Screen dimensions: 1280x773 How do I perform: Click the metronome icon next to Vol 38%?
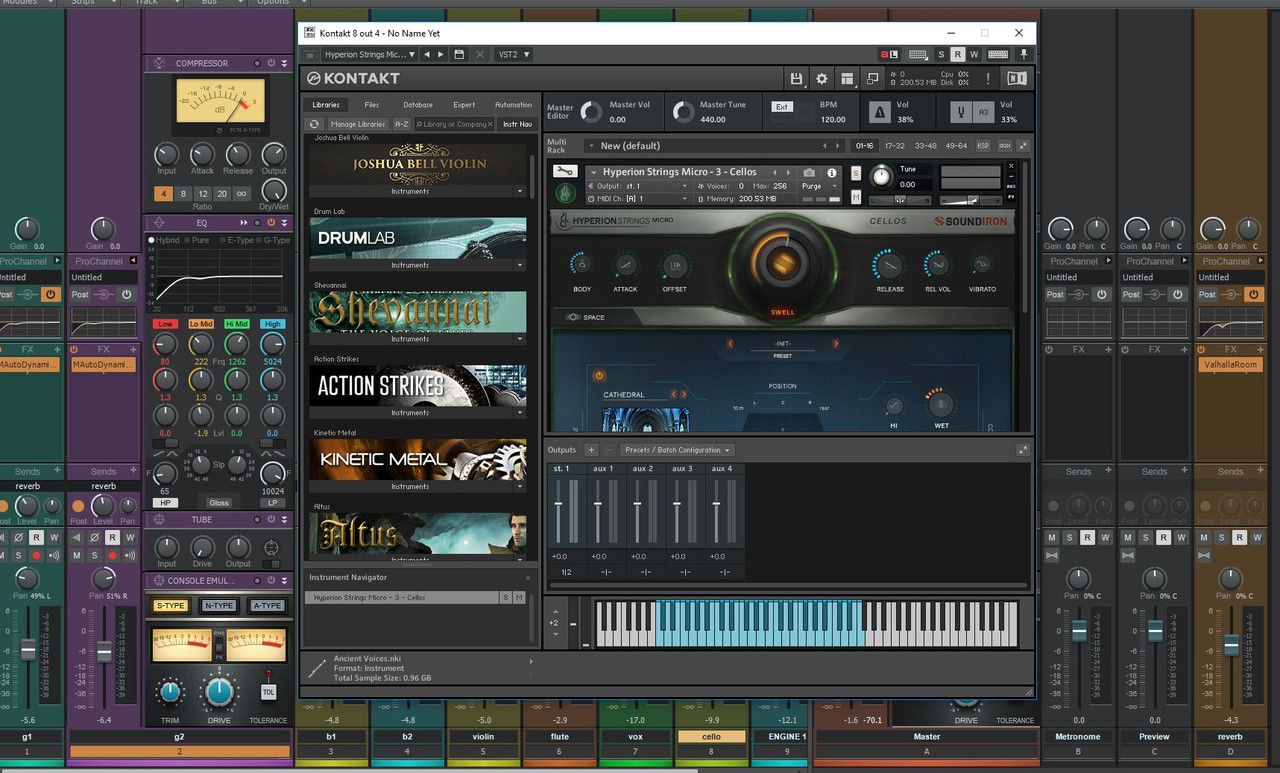tap(880, 112)
